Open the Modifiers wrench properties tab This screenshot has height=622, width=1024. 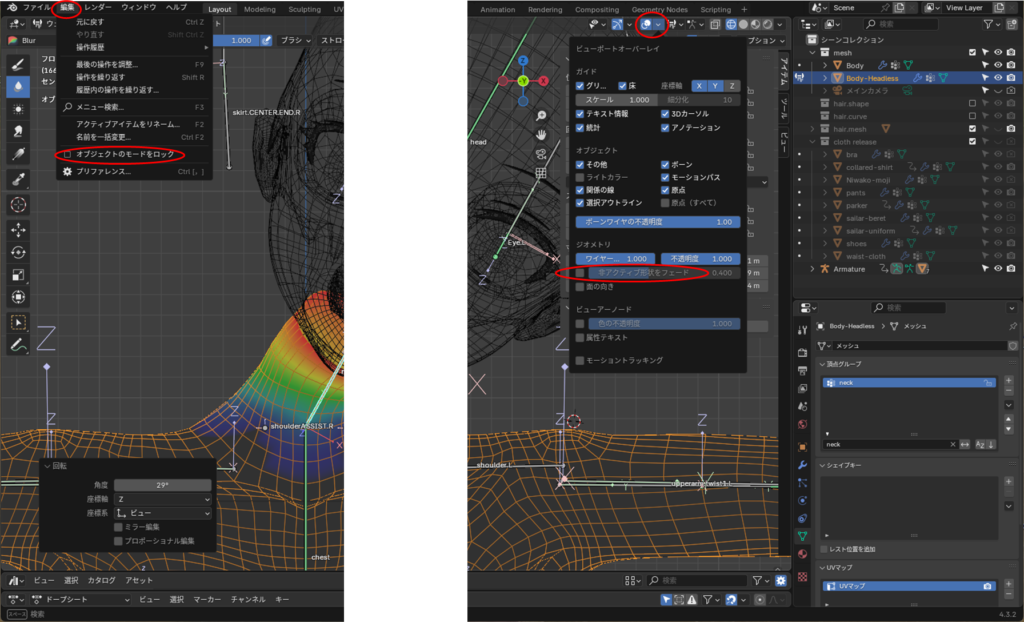tap(802, 465)
